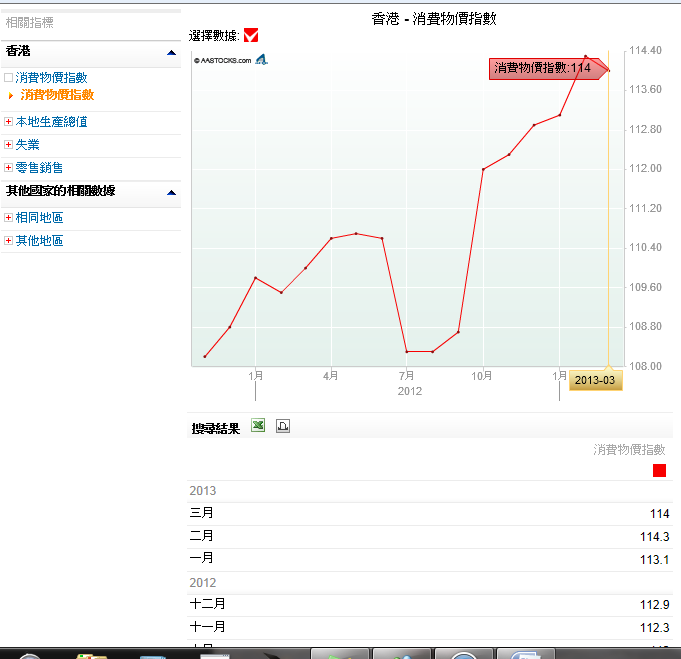This screenshot has width=681, height=659.
Task: Click the 112.3 value for 十一月
Action: click(x=655, y=628)
